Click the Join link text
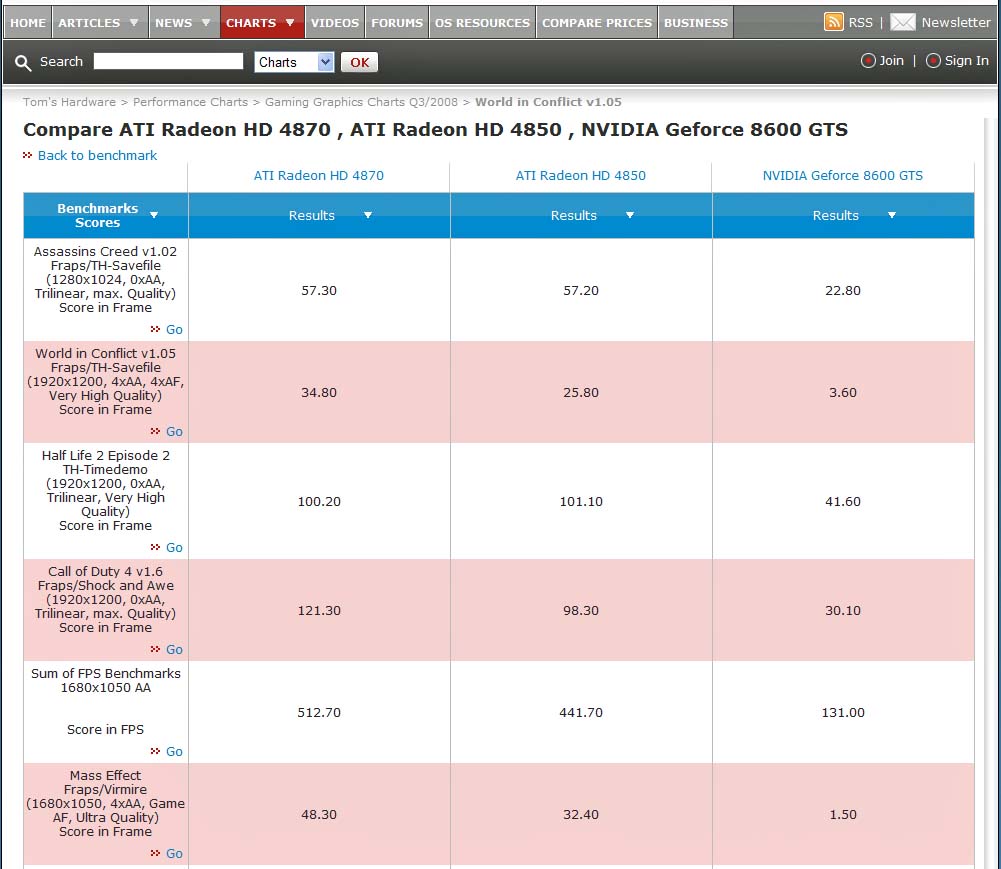The height and width of the screenshot is (869, 1001). click(891, 61)
